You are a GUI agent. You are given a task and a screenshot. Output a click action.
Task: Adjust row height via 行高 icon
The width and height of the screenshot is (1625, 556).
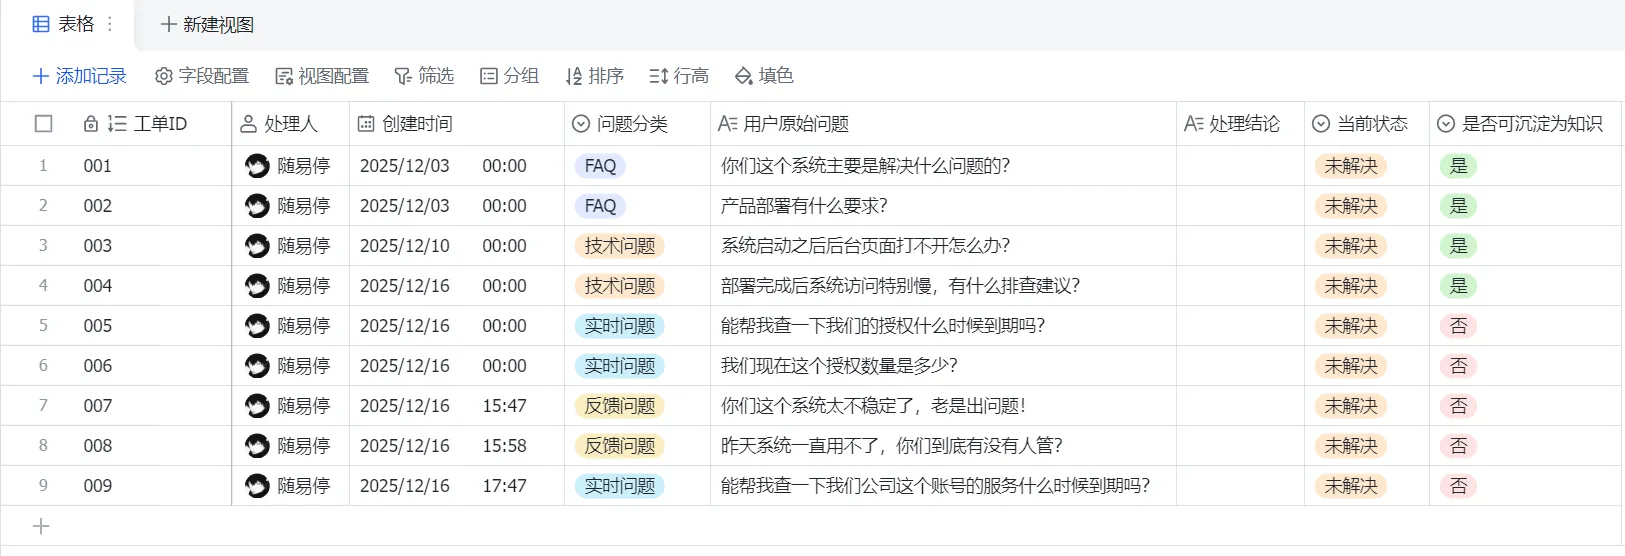tap(658, 76)
